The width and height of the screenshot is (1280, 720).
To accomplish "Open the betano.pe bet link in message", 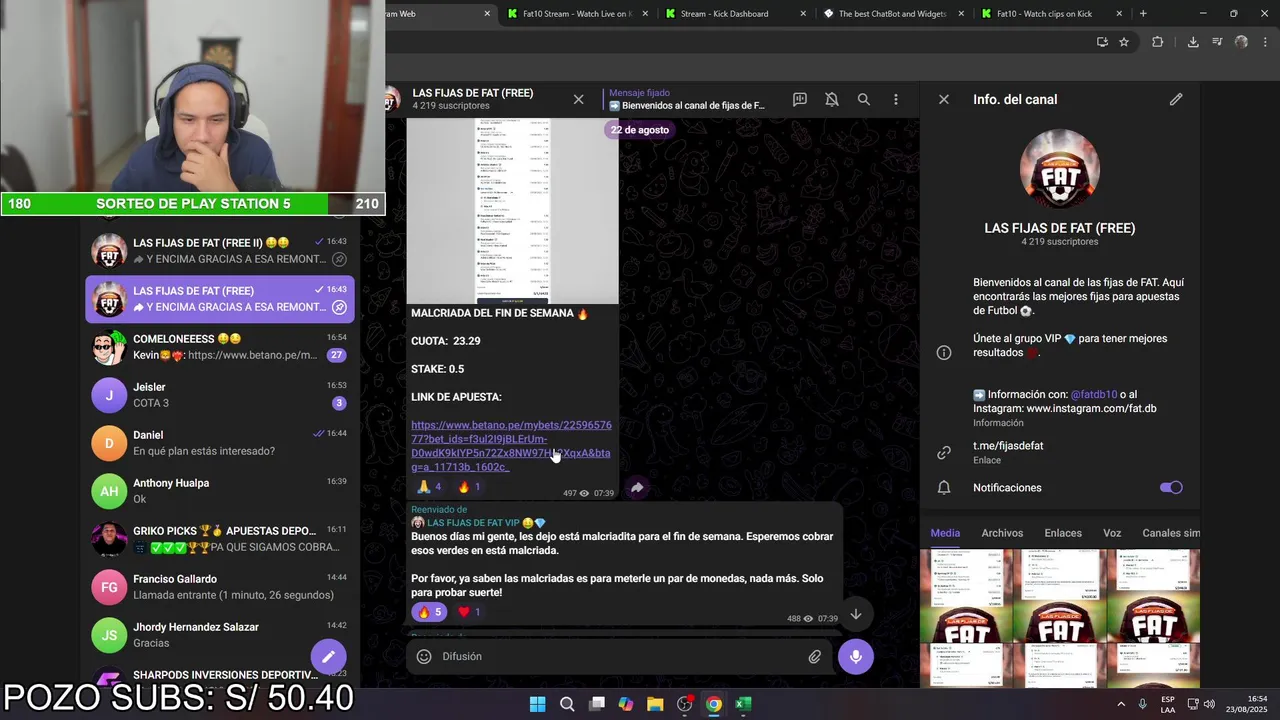I will click(x=511, y=446).
